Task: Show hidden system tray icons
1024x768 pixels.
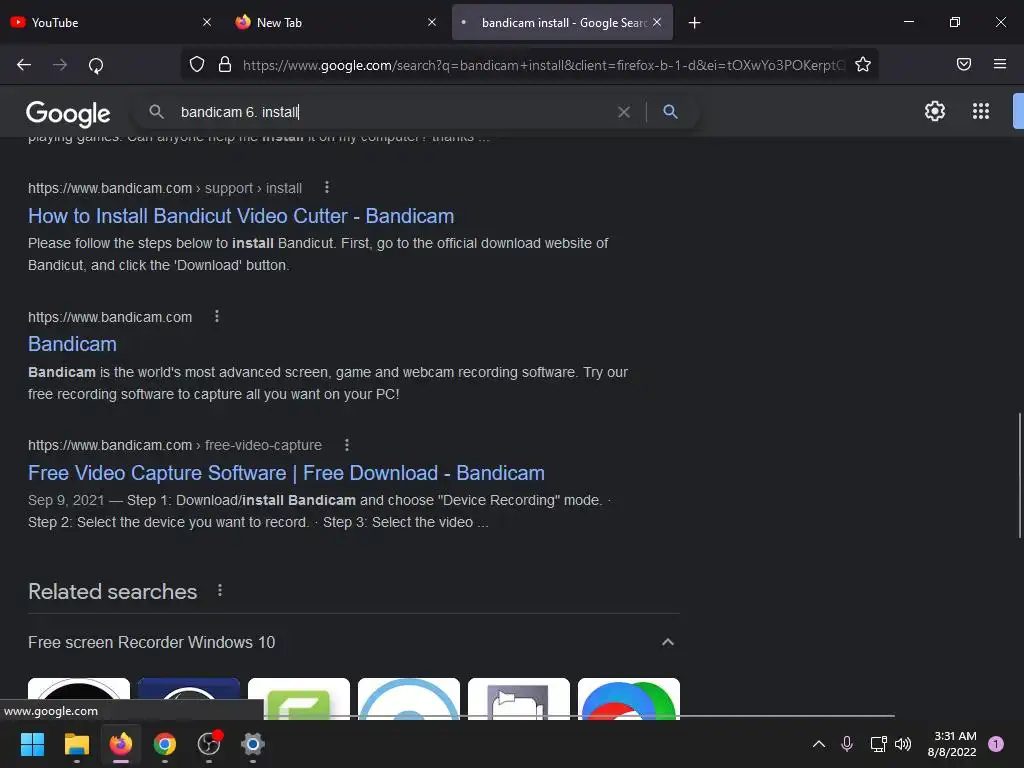Action: 818,744
